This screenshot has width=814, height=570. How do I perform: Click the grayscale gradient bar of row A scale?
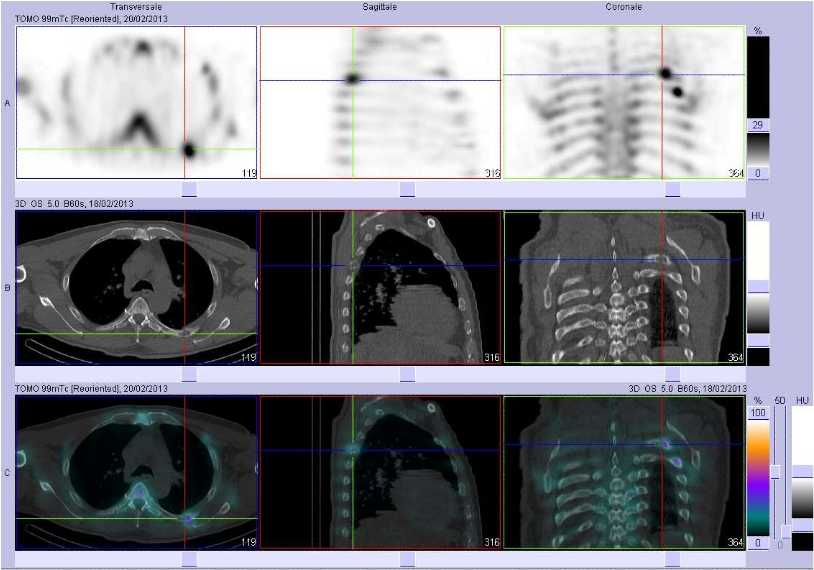[758, 150]
